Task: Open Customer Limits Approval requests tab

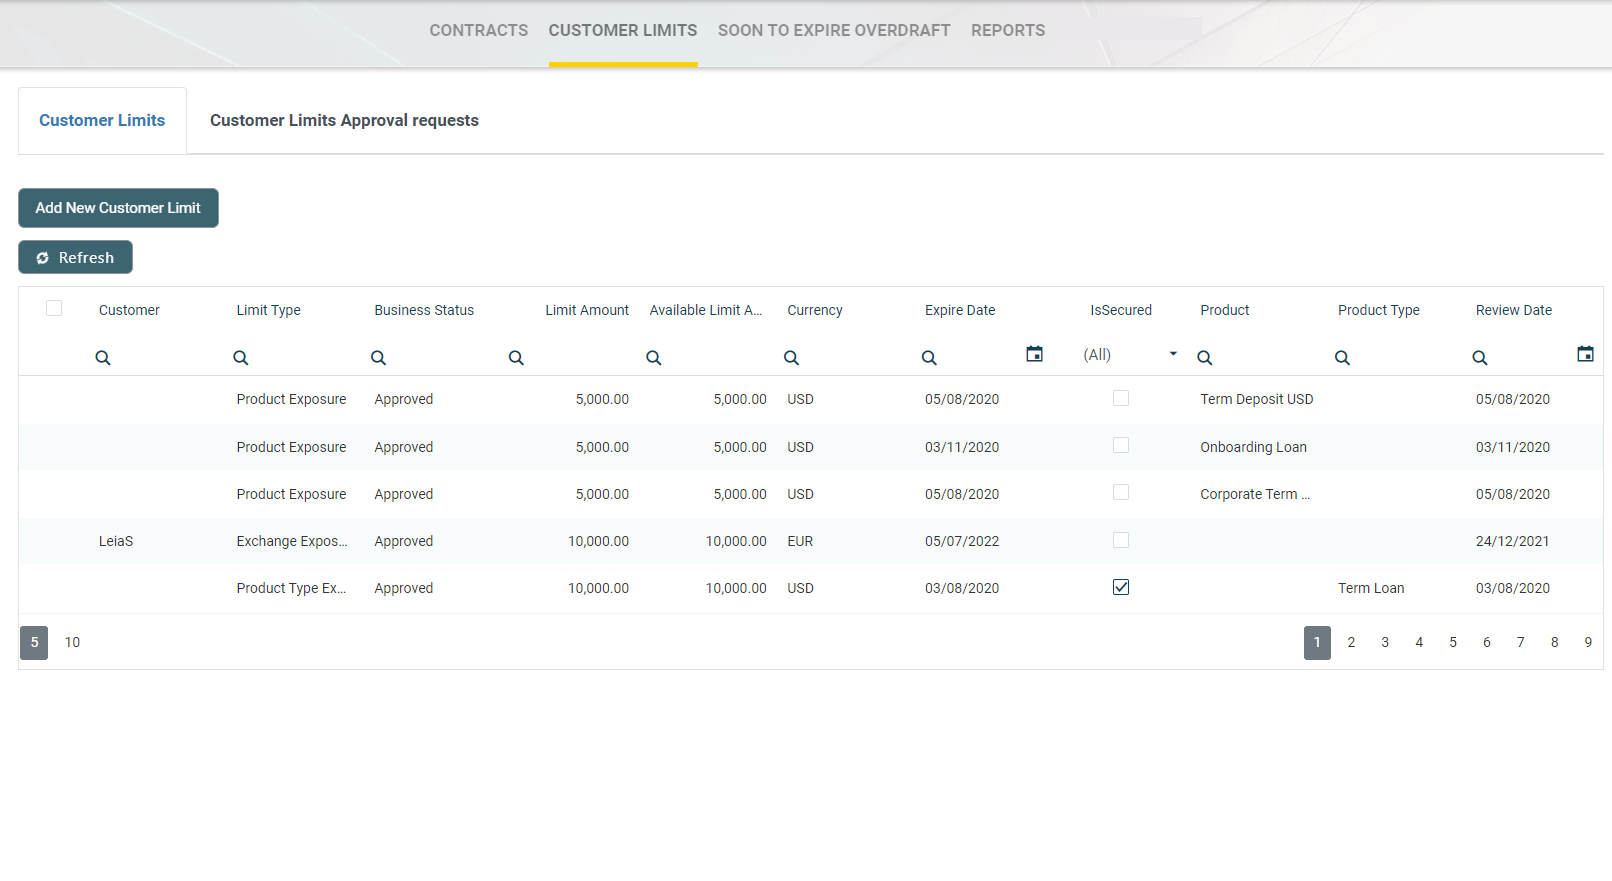Action: tap(344, 120)
